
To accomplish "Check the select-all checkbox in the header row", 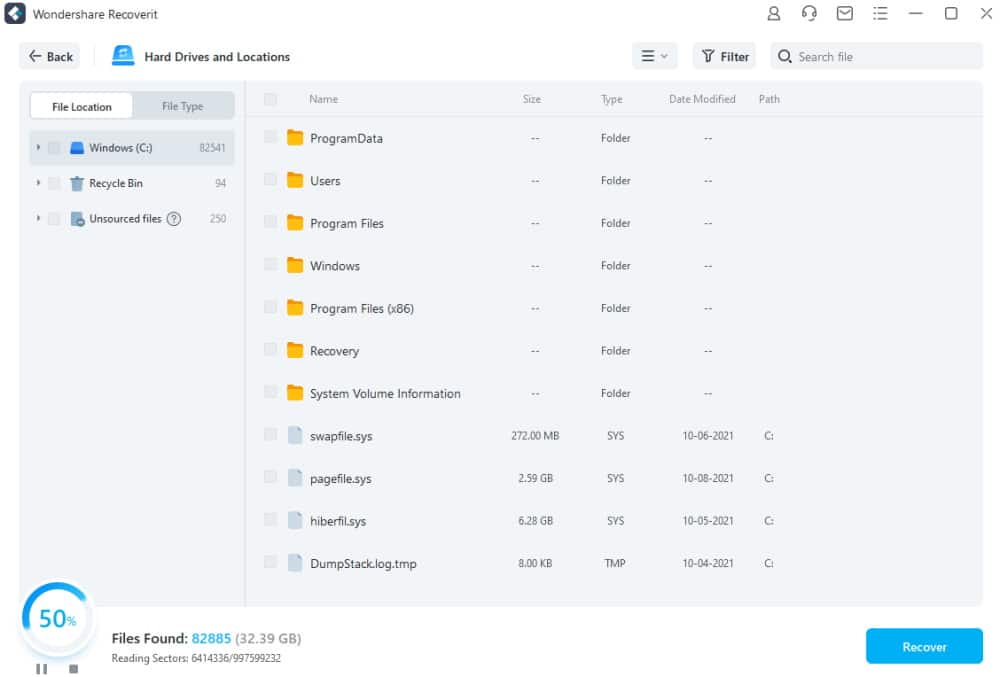I will (x=270, y=99).
